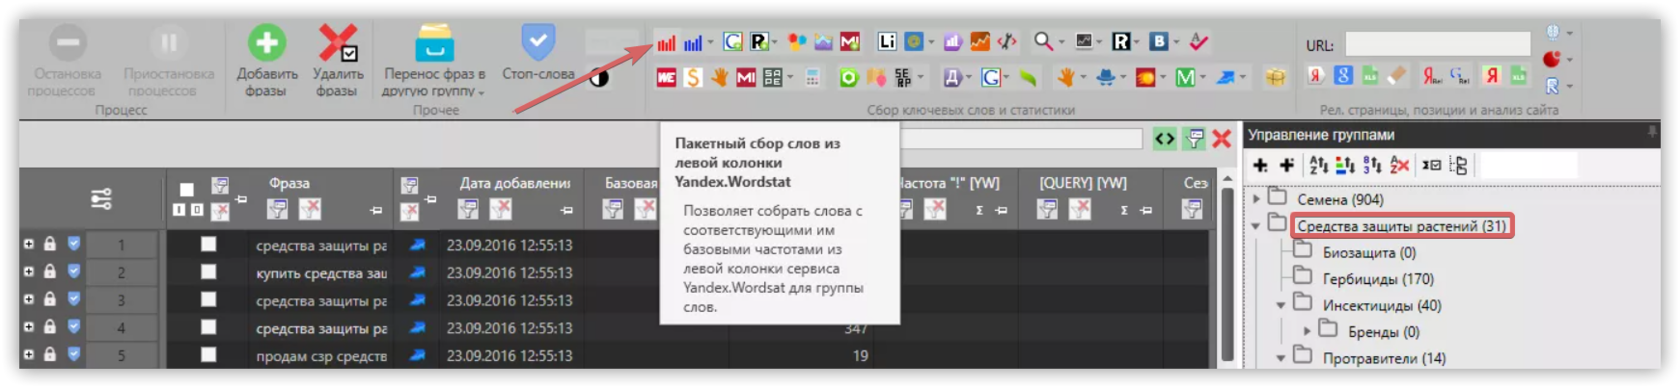Open dropdown next to blue Wordstat bars icon
1680x388 pixels.
[710, 43]
